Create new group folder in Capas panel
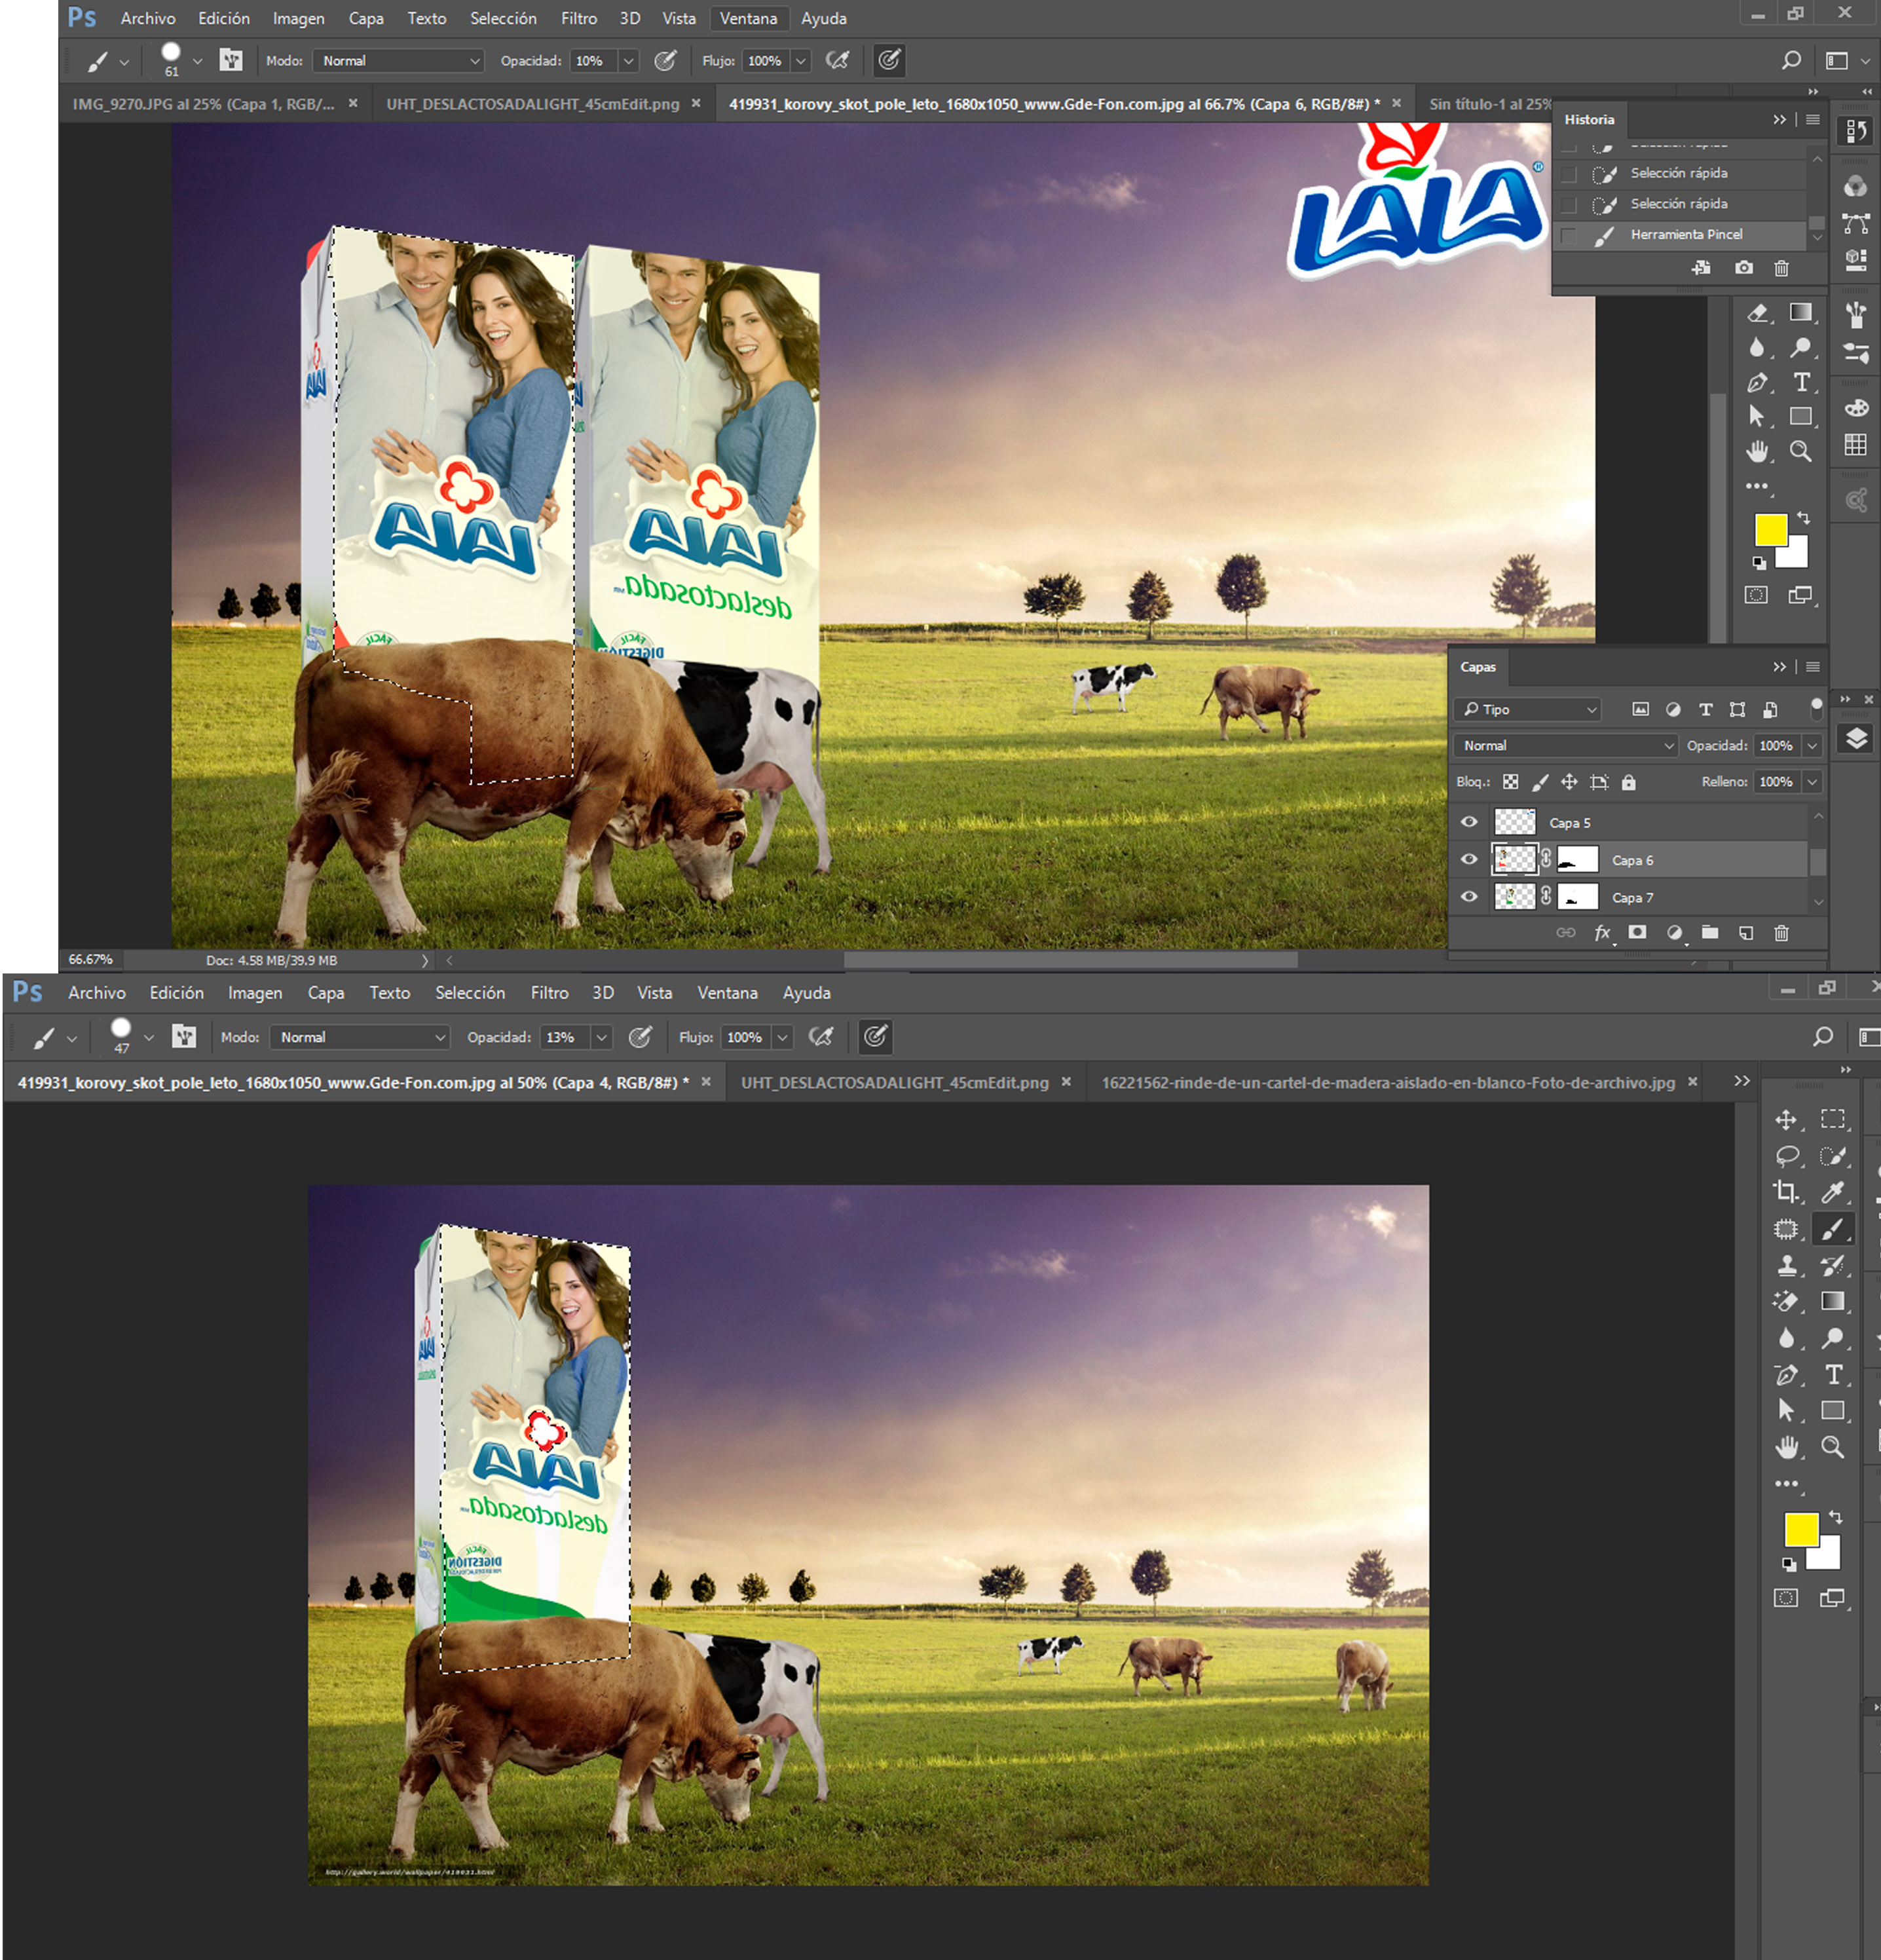1881x1960 pixels. (1710, 932)
